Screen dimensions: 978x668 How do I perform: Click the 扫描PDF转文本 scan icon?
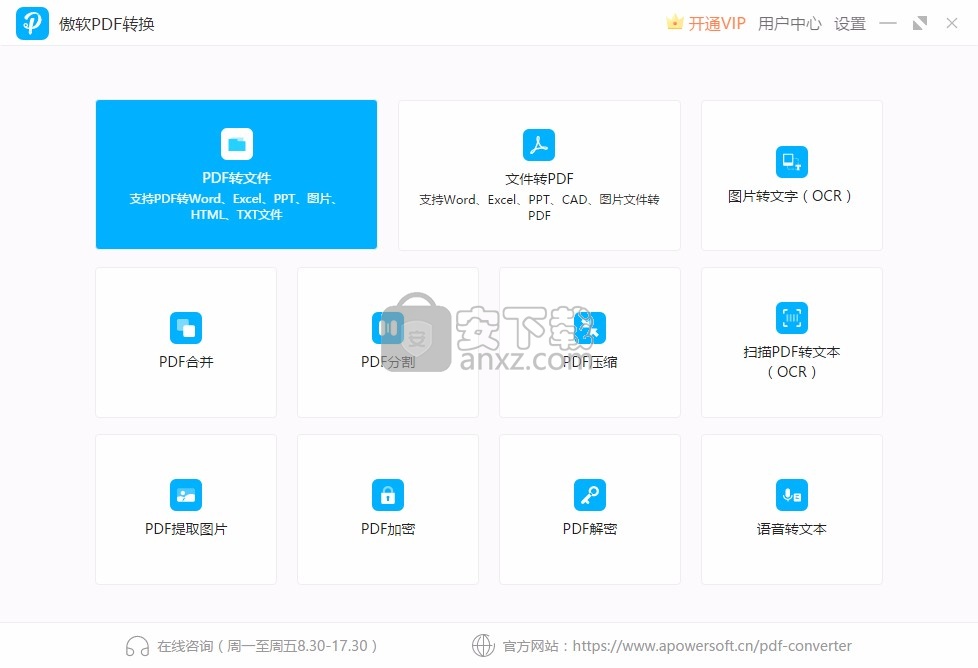tap(792, 318)
